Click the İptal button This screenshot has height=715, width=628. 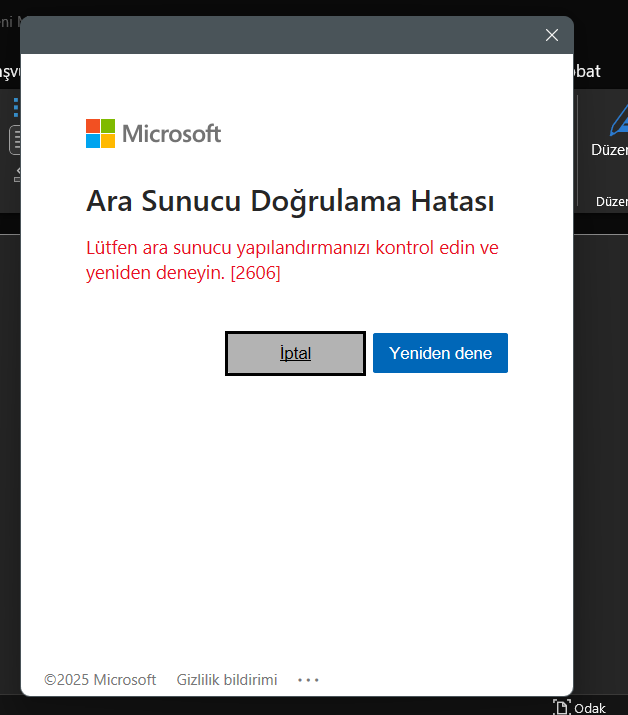pos(295,353)
